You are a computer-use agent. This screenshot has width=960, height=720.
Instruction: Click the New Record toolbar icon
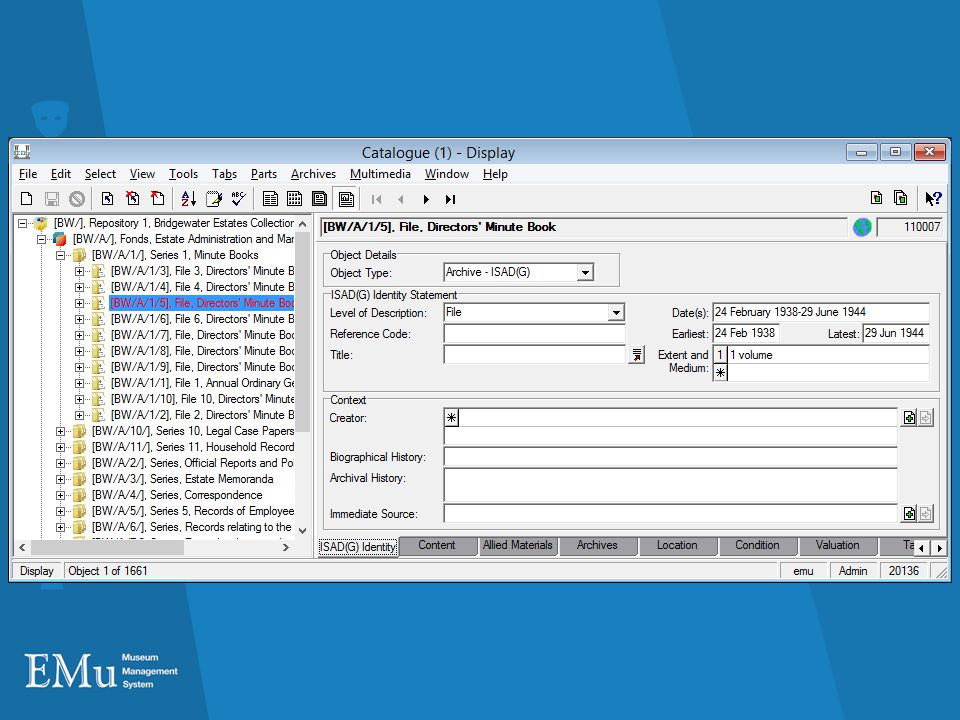26,198
